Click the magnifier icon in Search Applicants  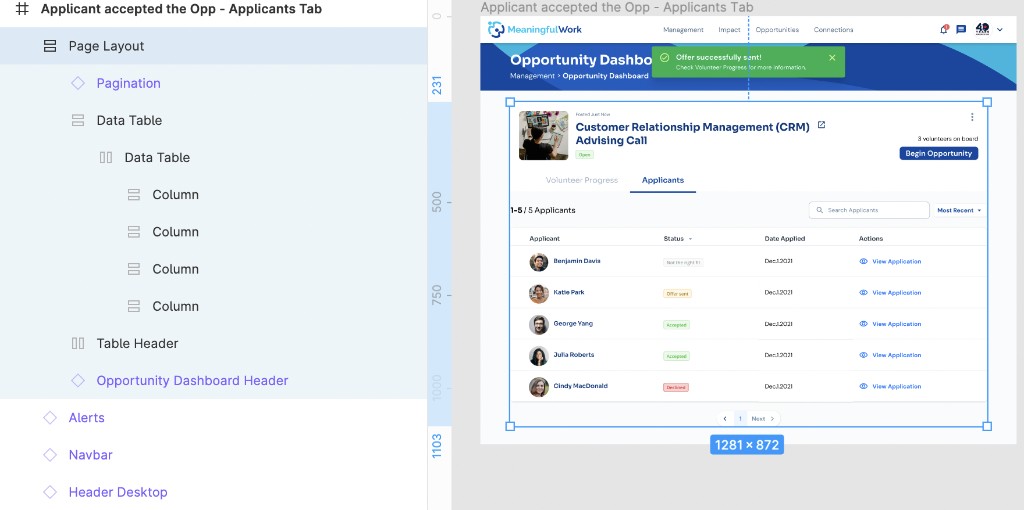click(x=819, y=210)
